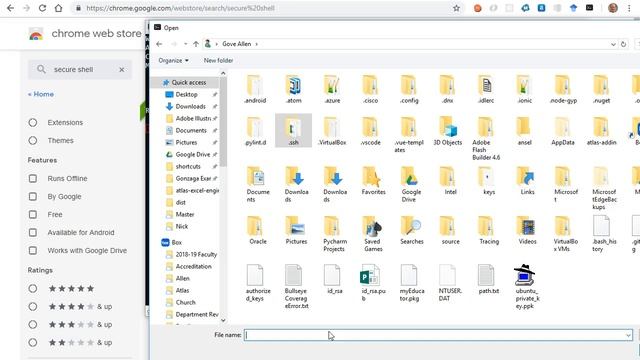Select the four stars & up filter
Viewport: 640px width, 360px height.
pyautogui.click(x=33, y=307)
